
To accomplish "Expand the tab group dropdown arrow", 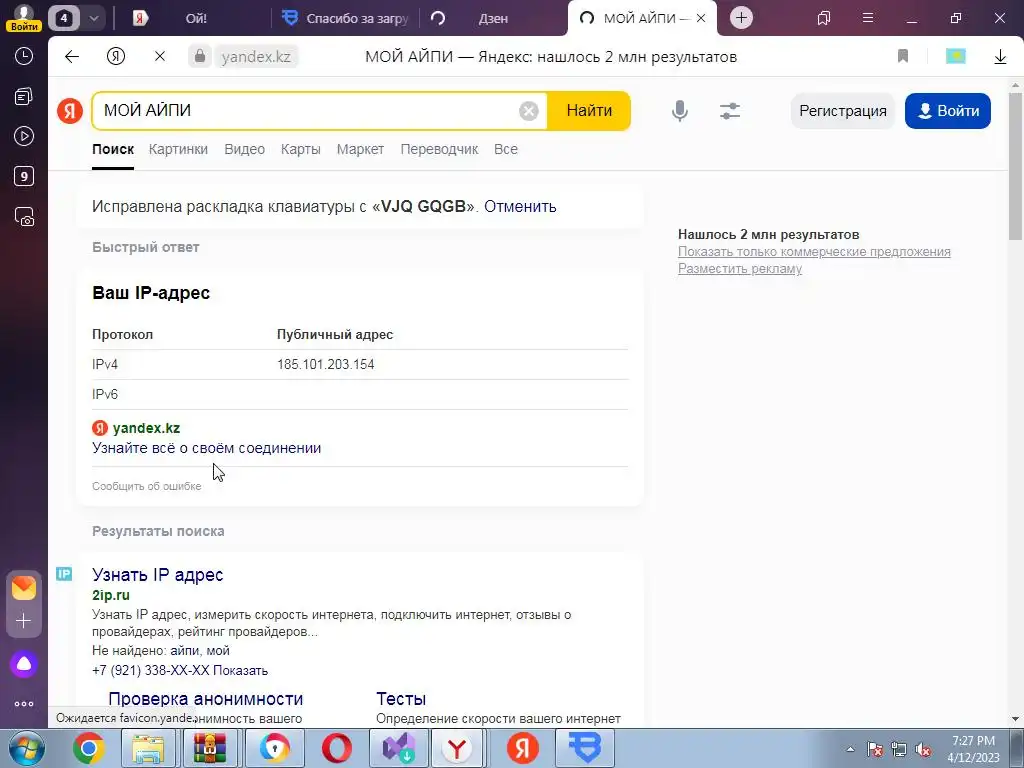I will pos(93,18).
